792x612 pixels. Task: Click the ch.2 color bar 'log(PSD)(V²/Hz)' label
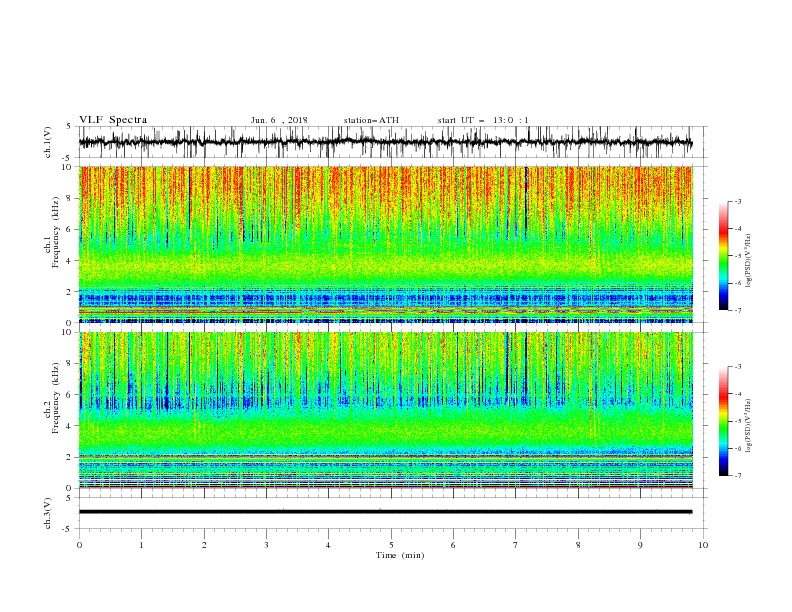click(749, 425)
